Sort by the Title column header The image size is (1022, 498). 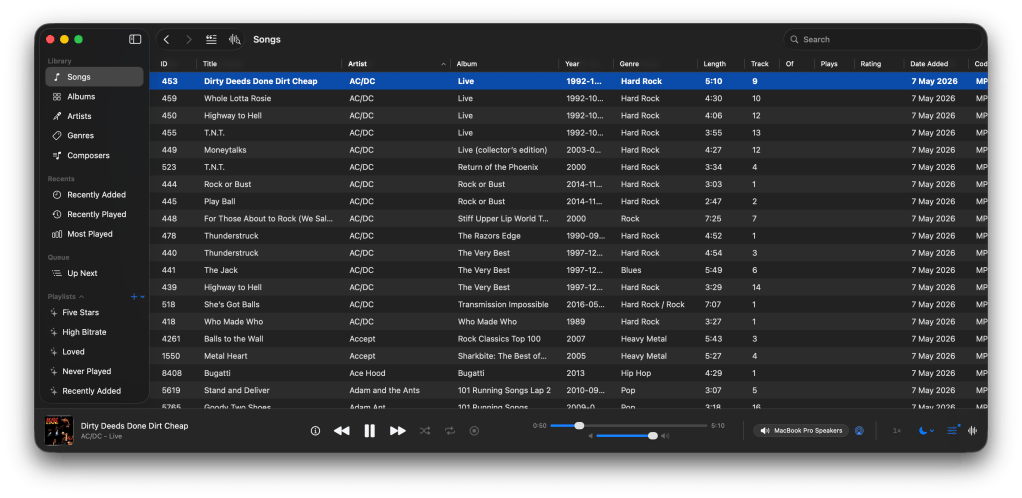(269, 64)
